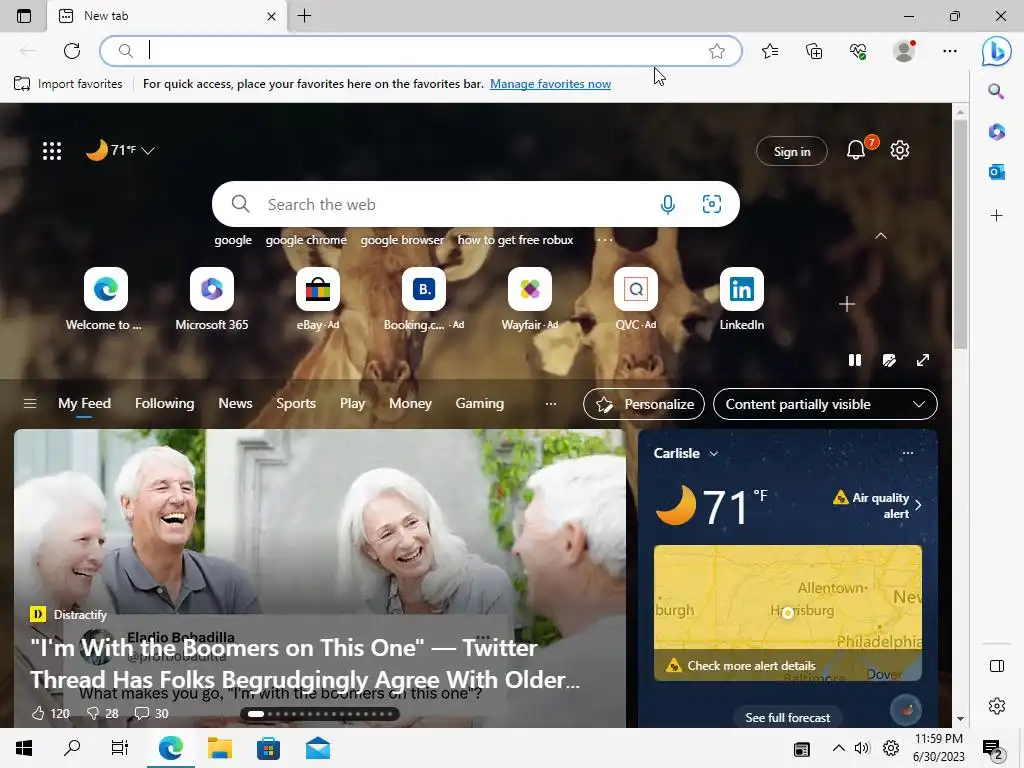Open File Explorer from taskbar
Image resolution: width=1024 pixels, height=768 pixels.
[219, 748]
